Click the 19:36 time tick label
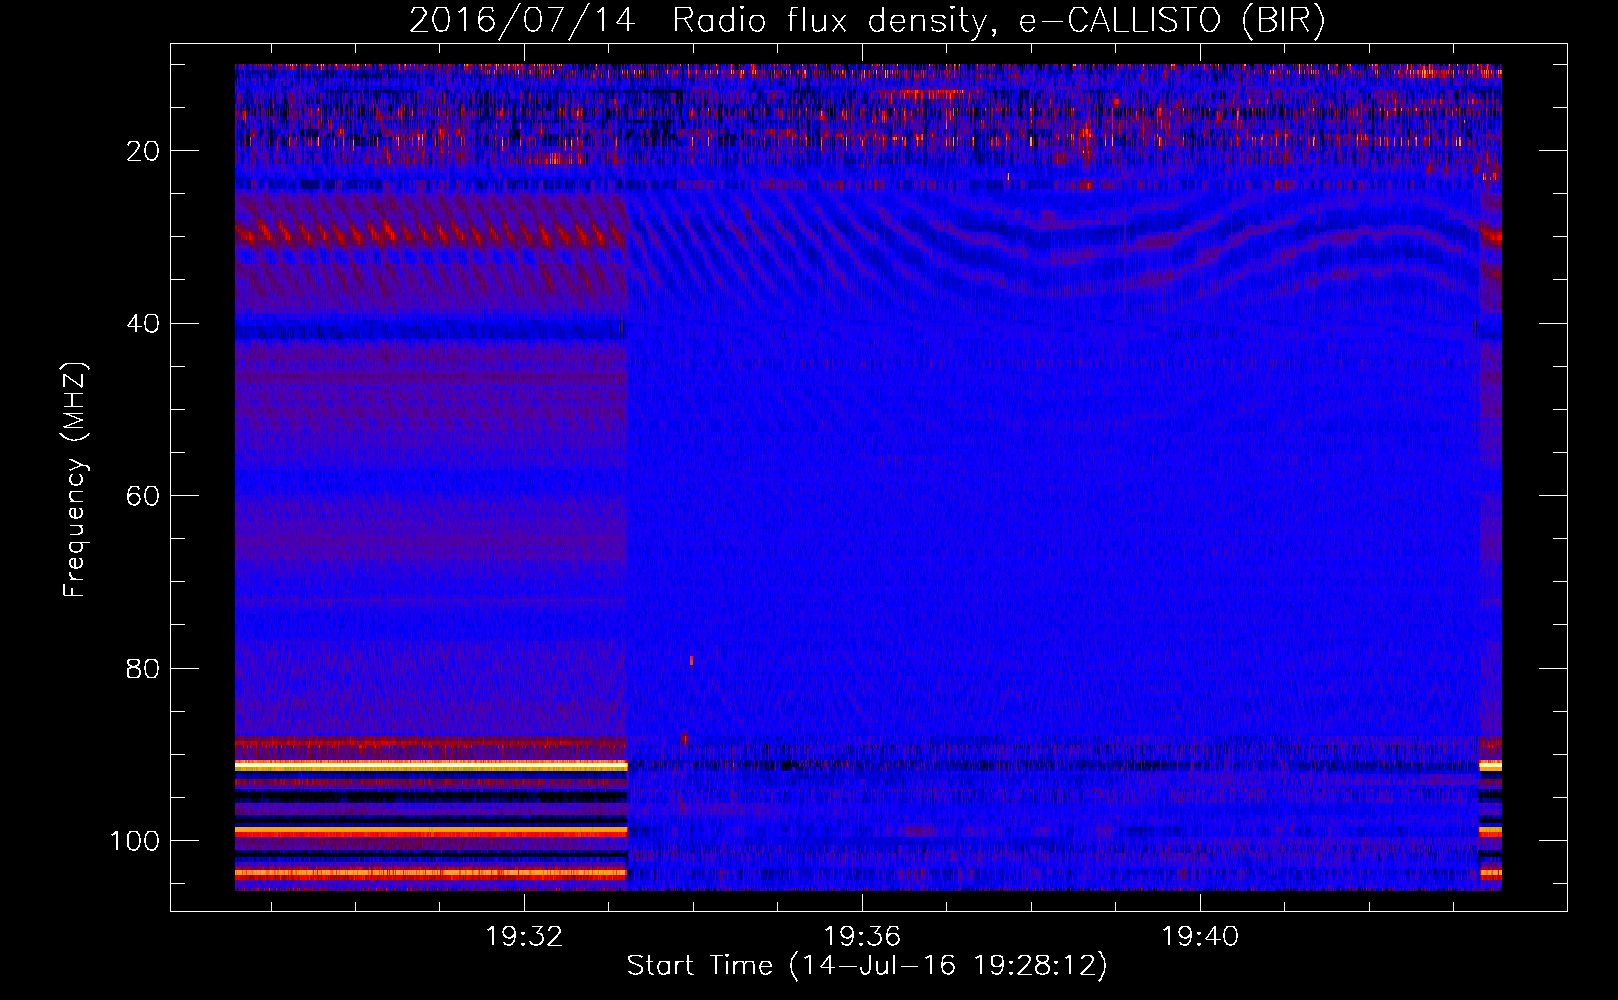This screenshot has height=1000, width=1618. click(862, 937)
